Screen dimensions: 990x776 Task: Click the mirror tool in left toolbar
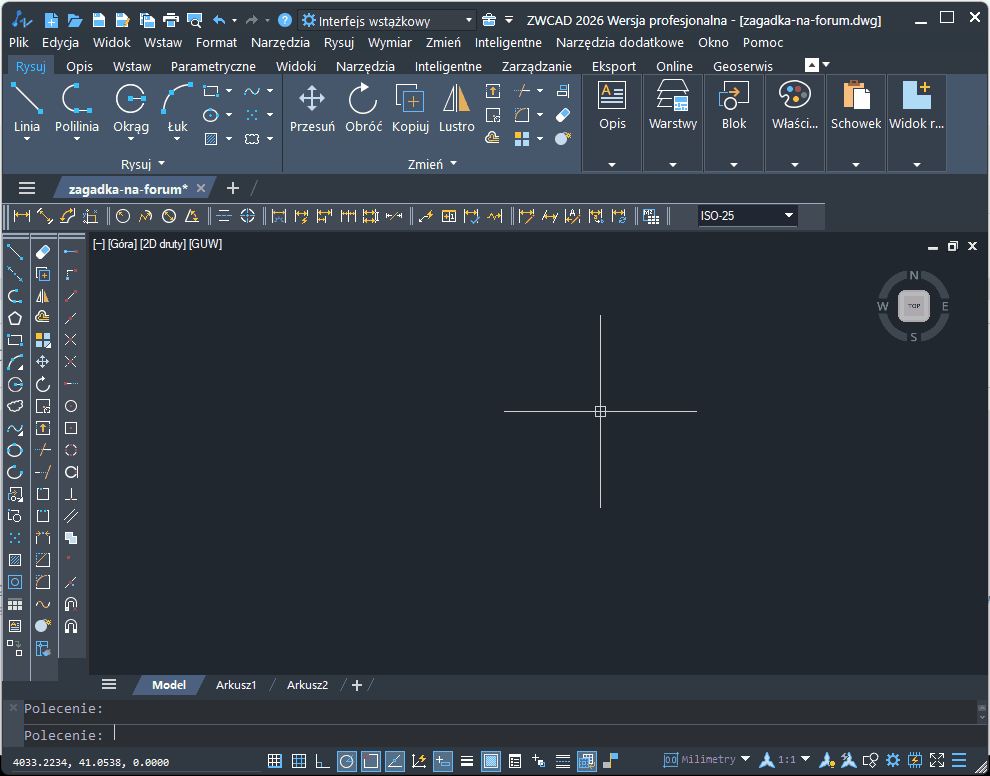tap(43, 296)
